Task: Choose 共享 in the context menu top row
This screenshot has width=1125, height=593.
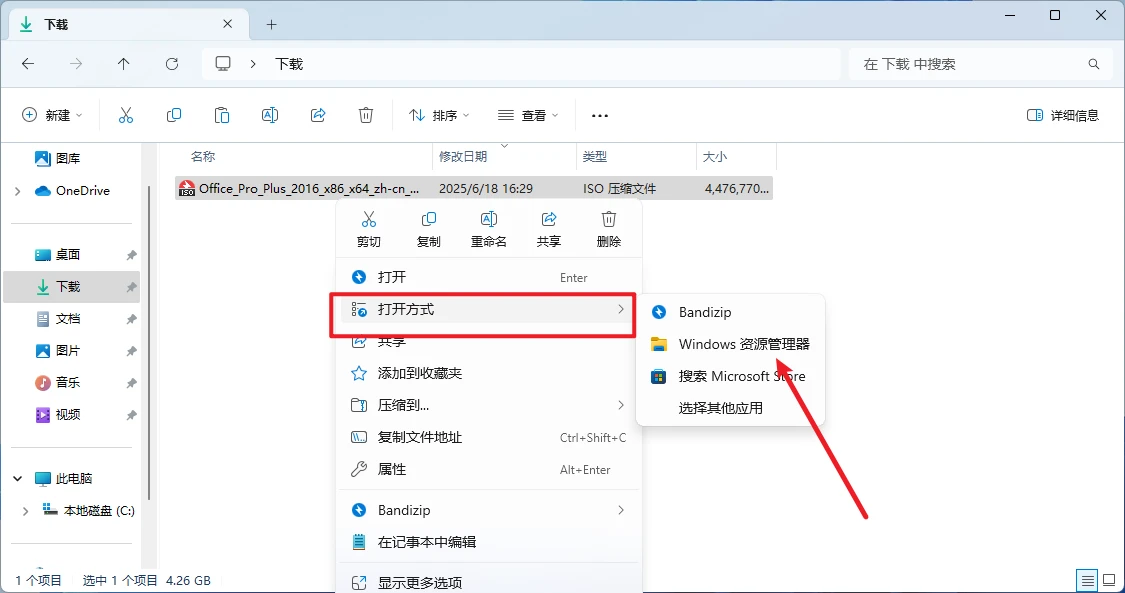Action: [549, 229]
